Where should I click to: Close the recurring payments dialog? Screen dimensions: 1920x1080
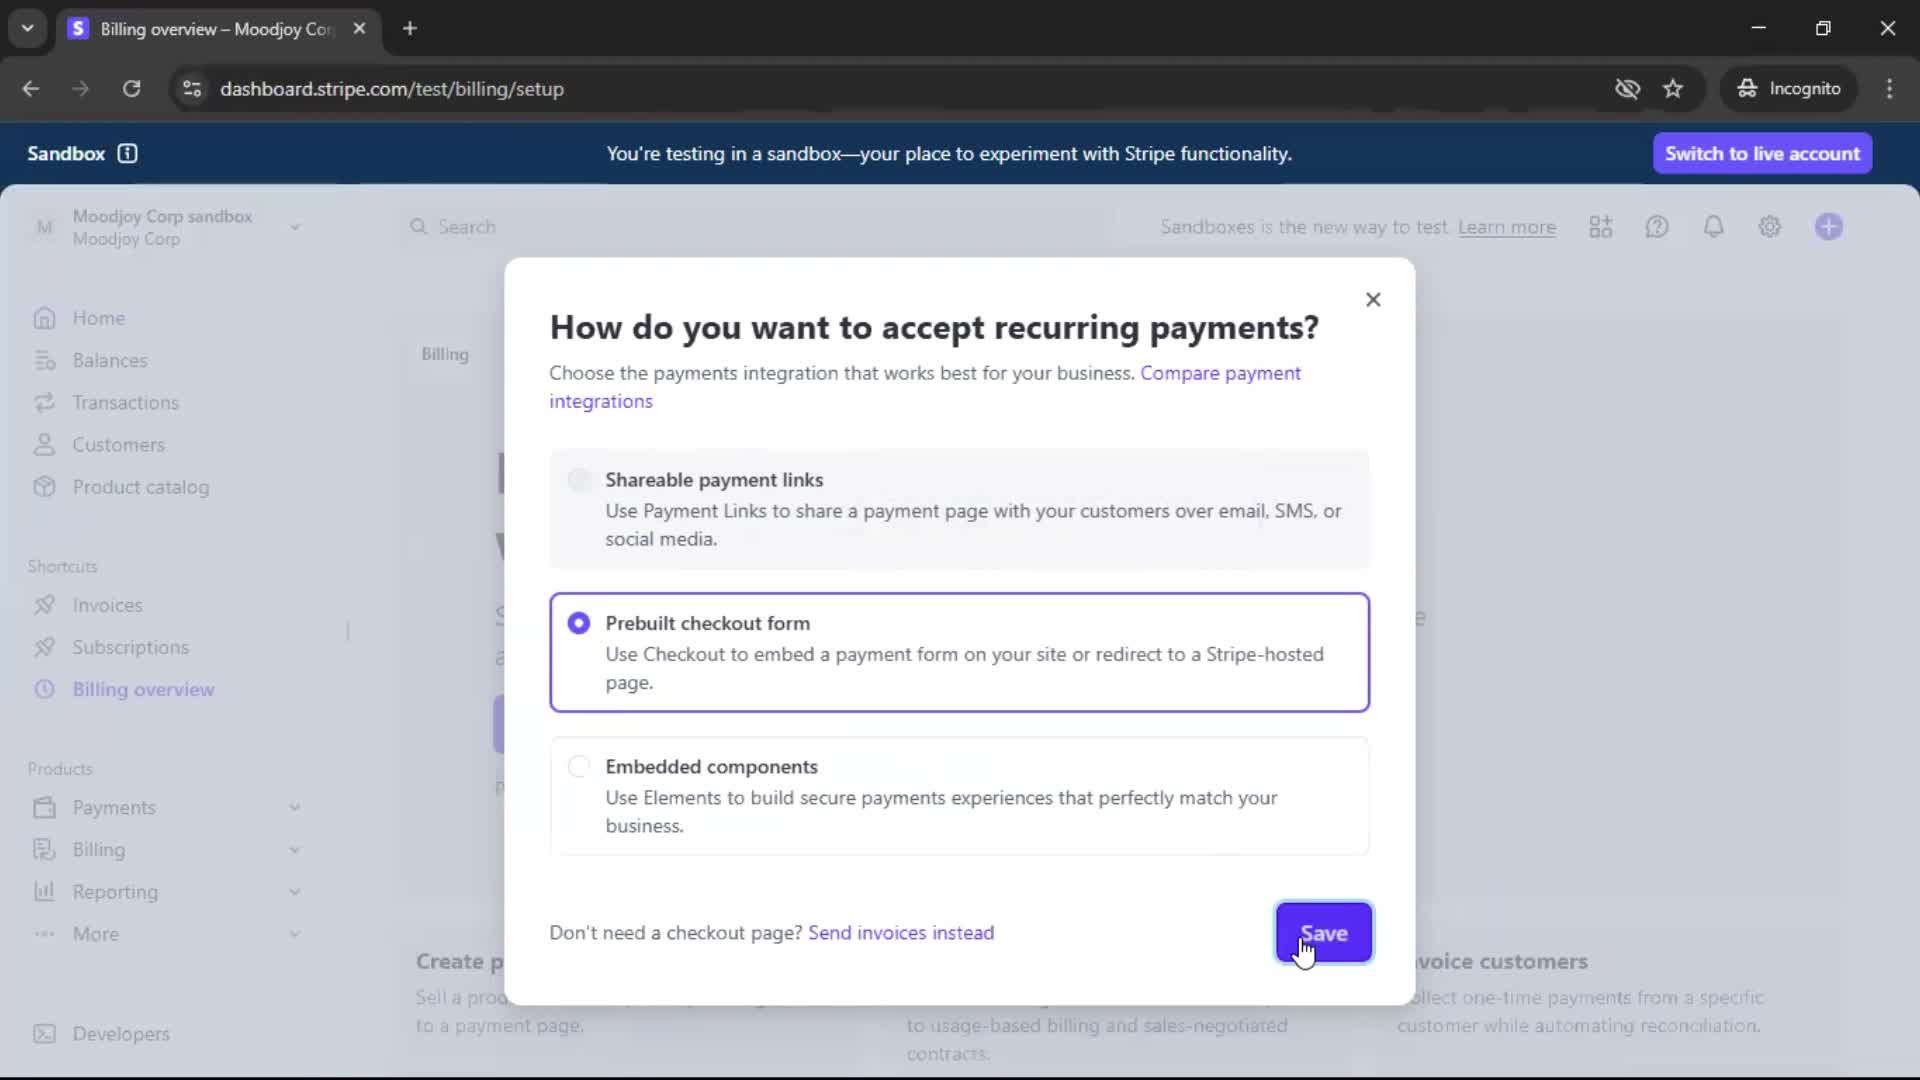1373,300
